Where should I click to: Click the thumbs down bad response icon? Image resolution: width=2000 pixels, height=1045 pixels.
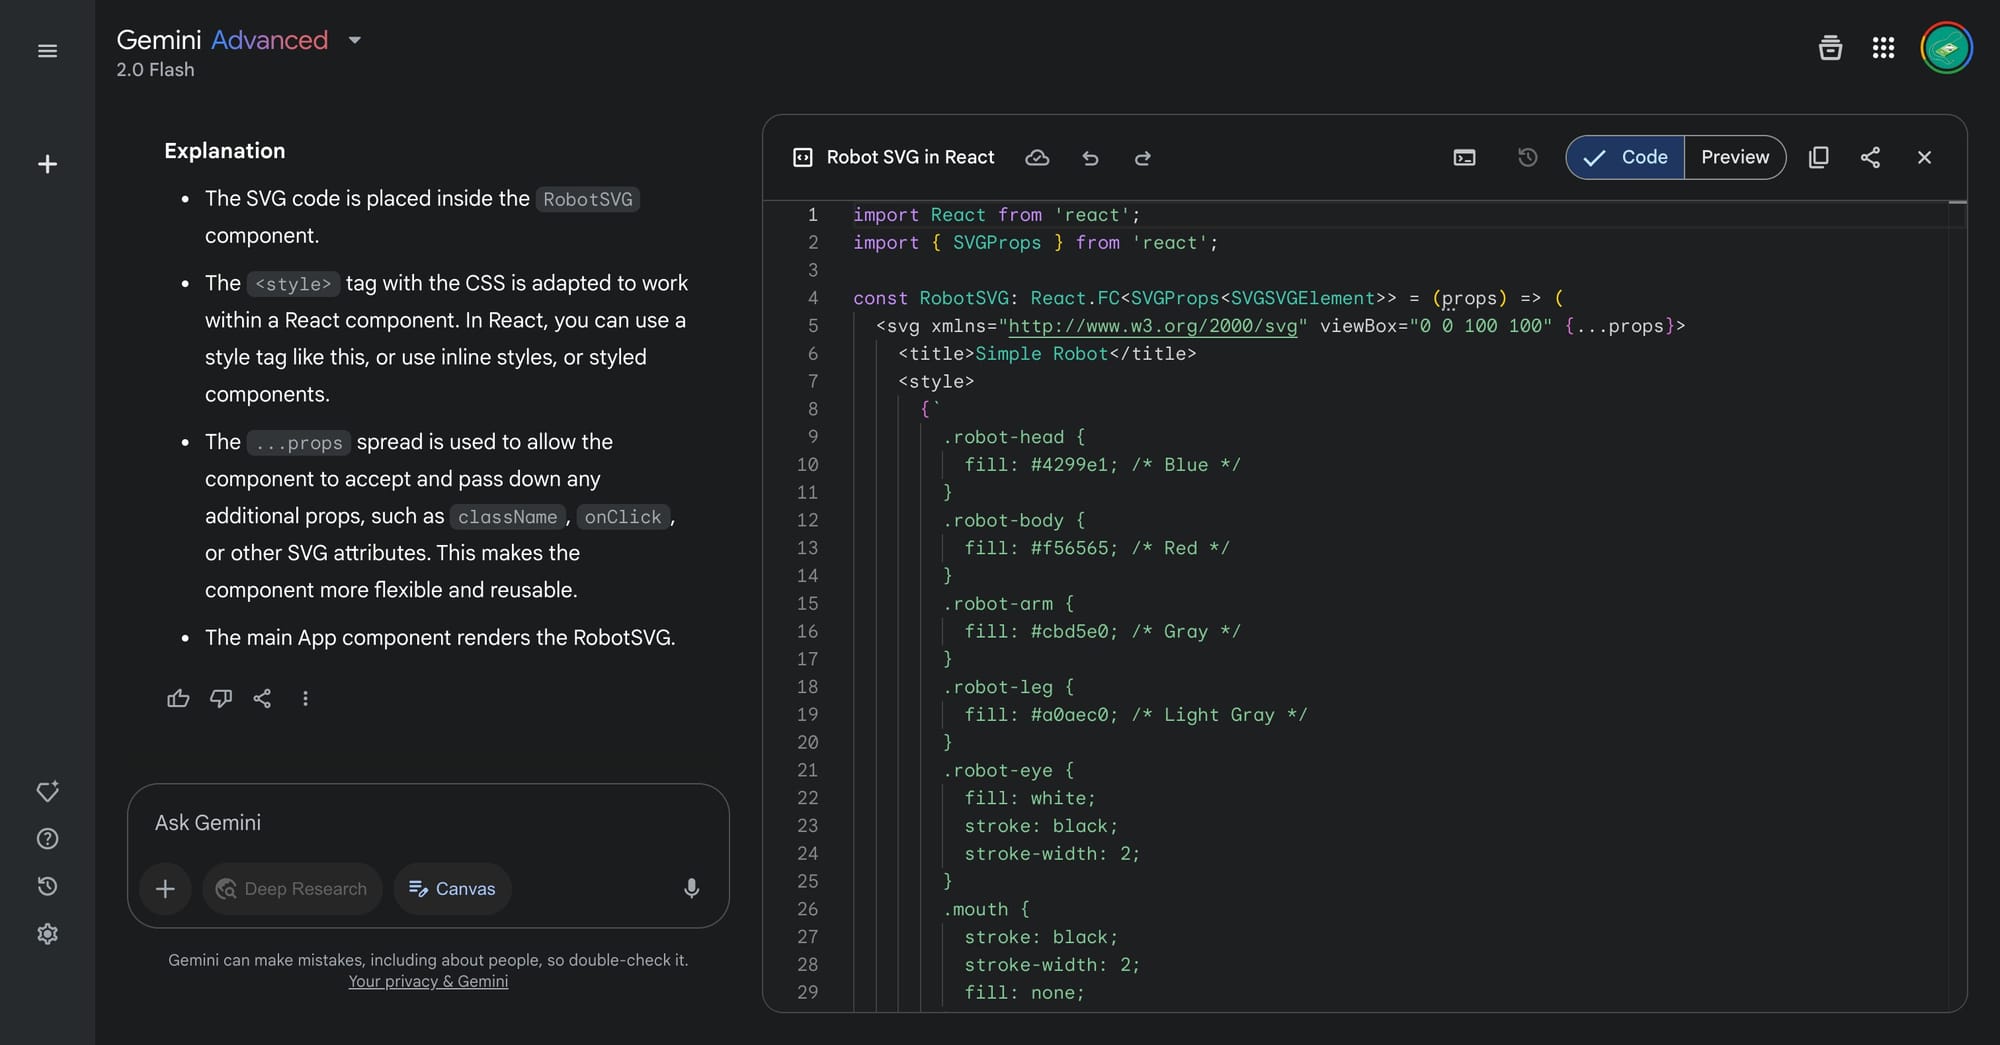[x=221, y=698]
